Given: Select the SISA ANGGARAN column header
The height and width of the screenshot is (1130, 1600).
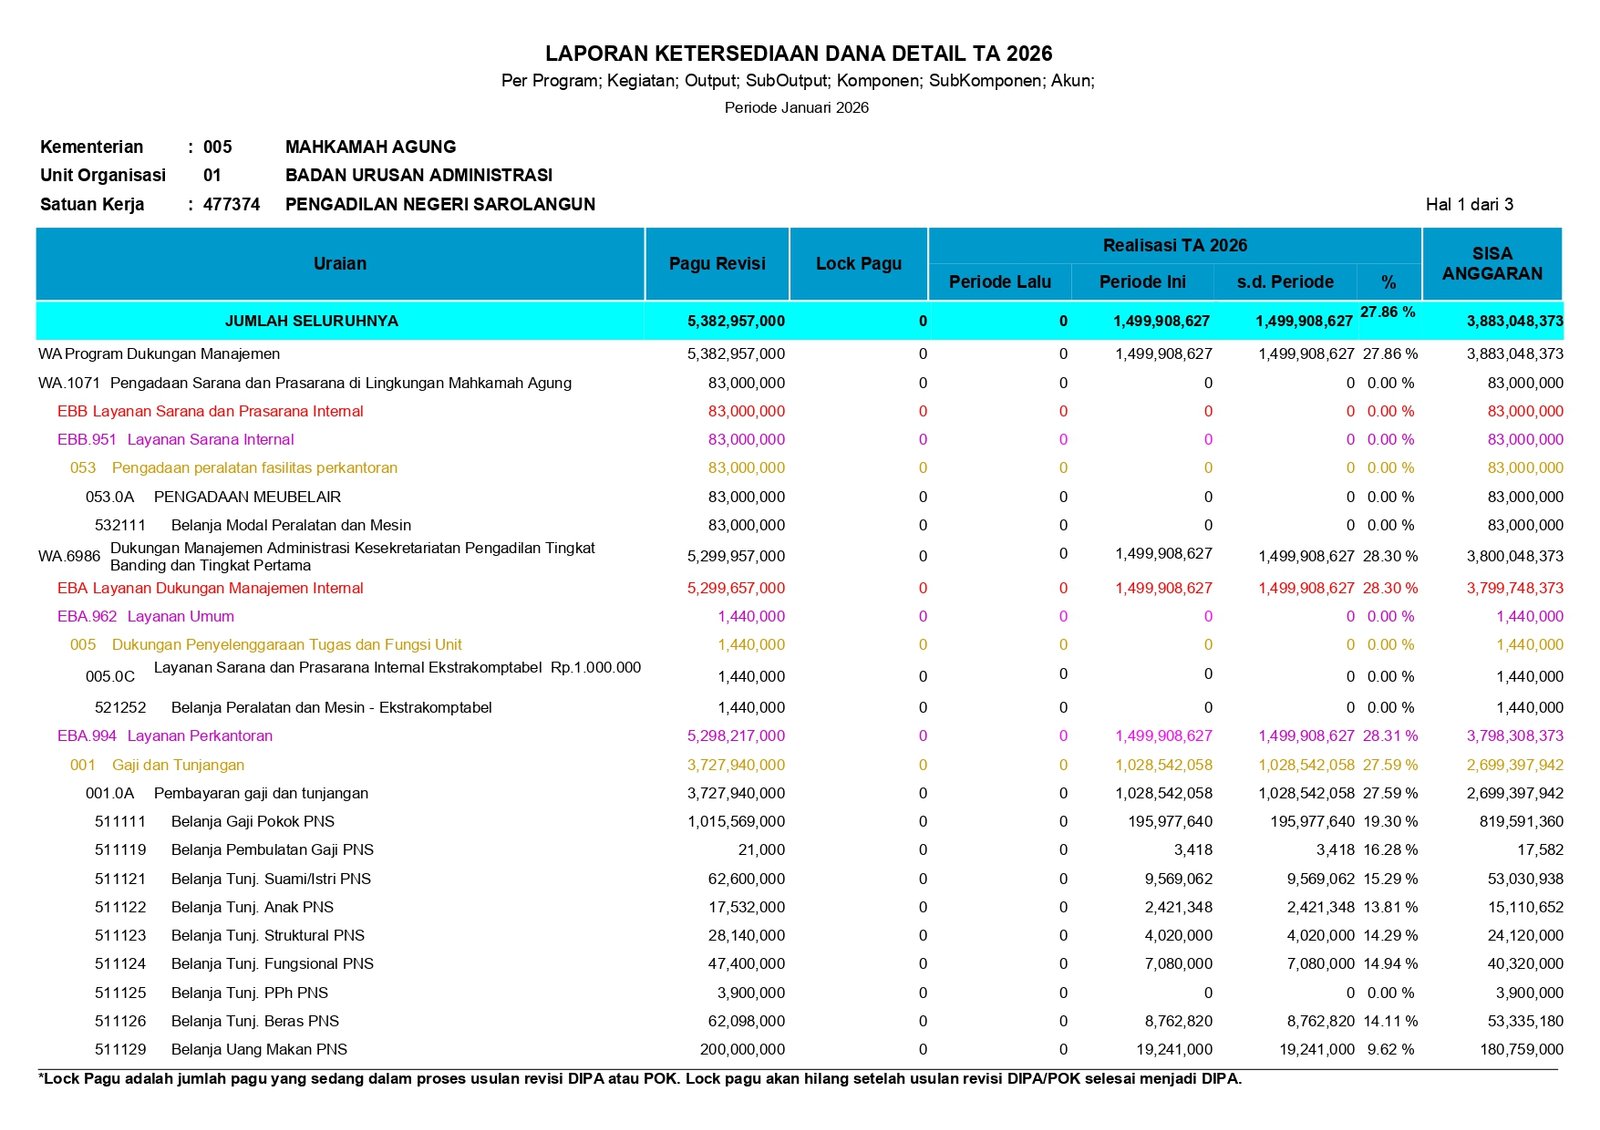Looking at the screenshot, I should [1491, 264].
